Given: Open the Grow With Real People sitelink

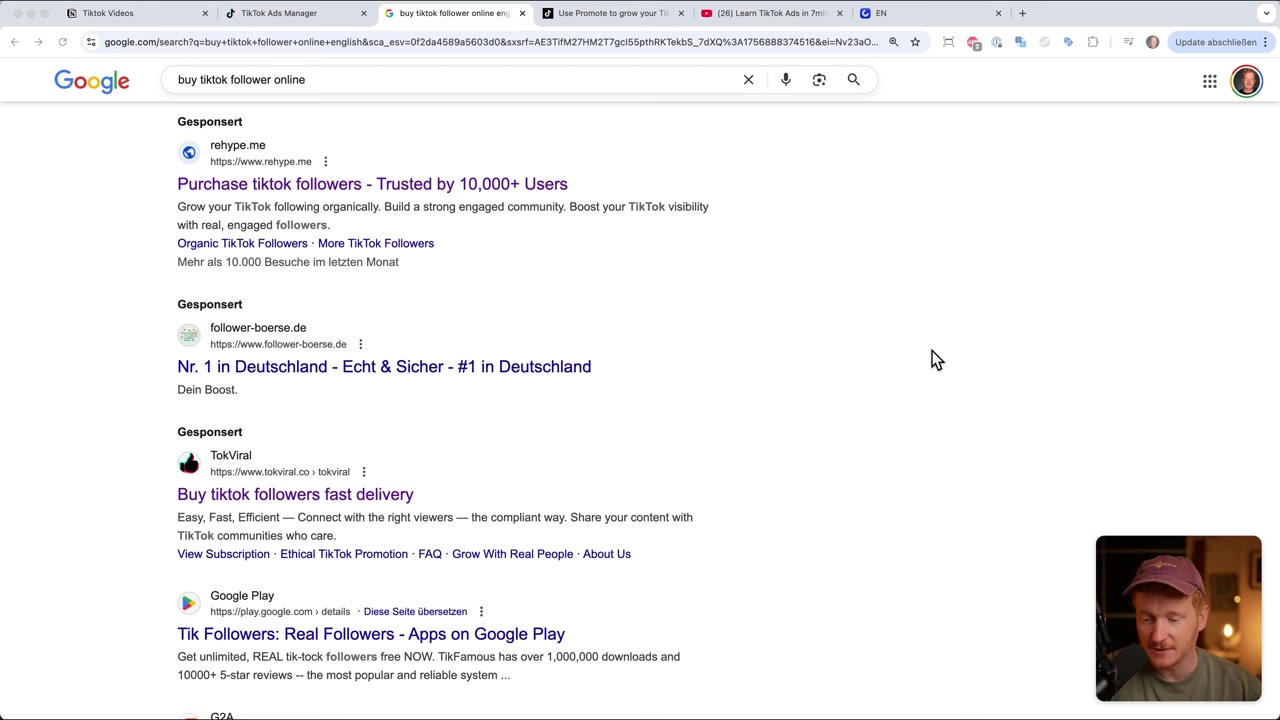Looking at the screenshot, I should 512,554.
